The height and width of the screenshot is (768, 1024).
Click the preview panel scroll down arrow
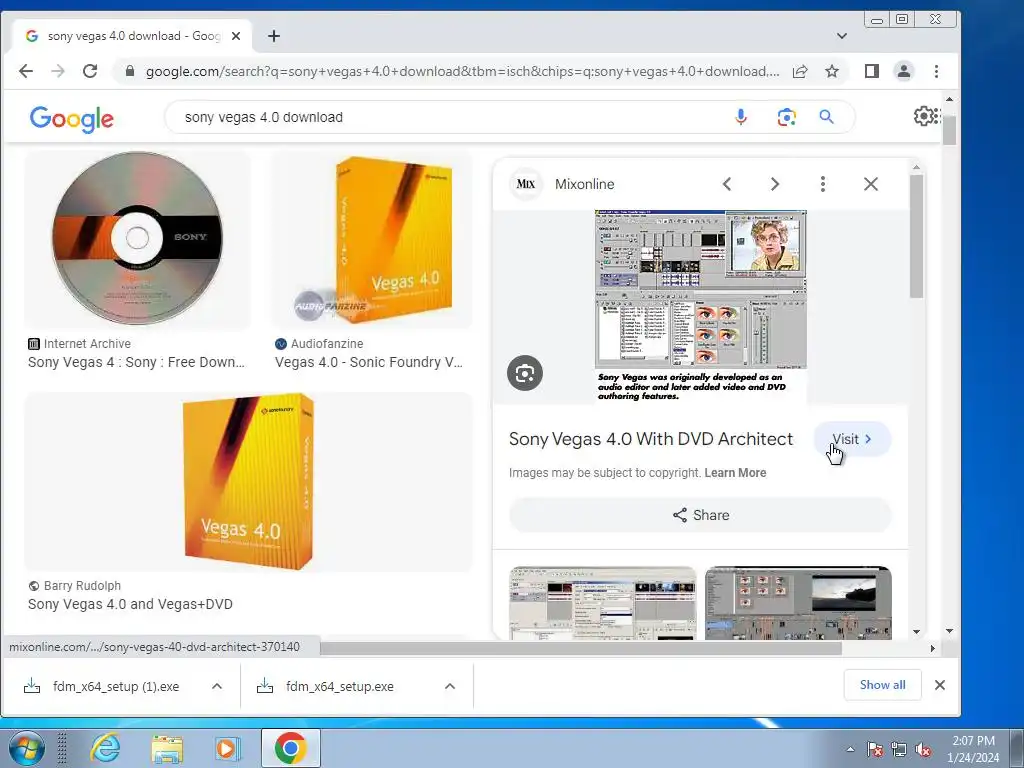coord(916,632)
